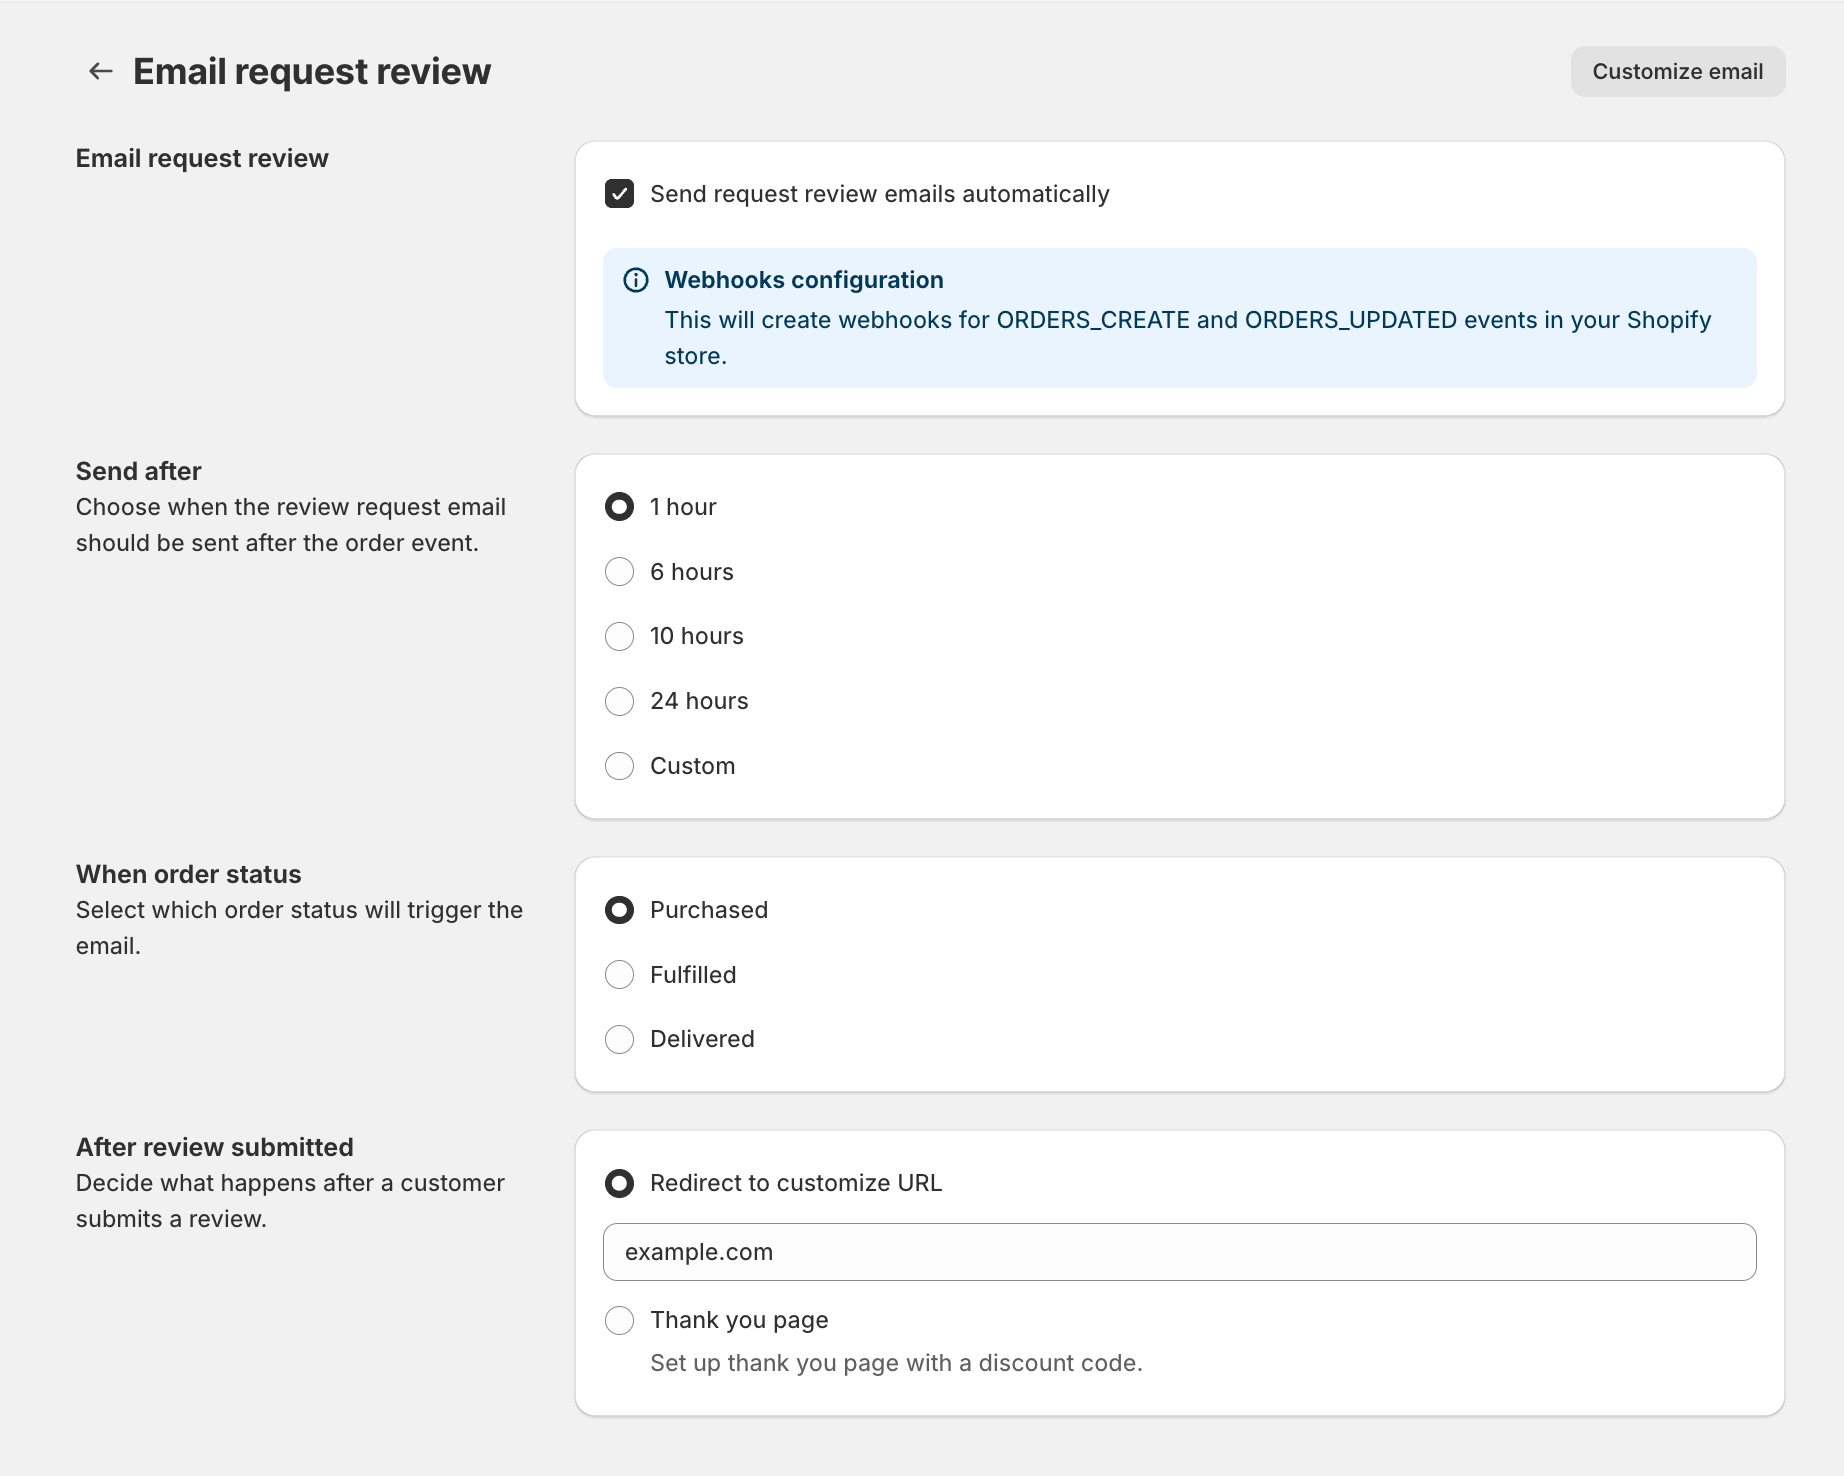Pick the 24 hours option
Image resolution: width=1844 pixels, height=1476 pixels.
(x=620, y=701)
